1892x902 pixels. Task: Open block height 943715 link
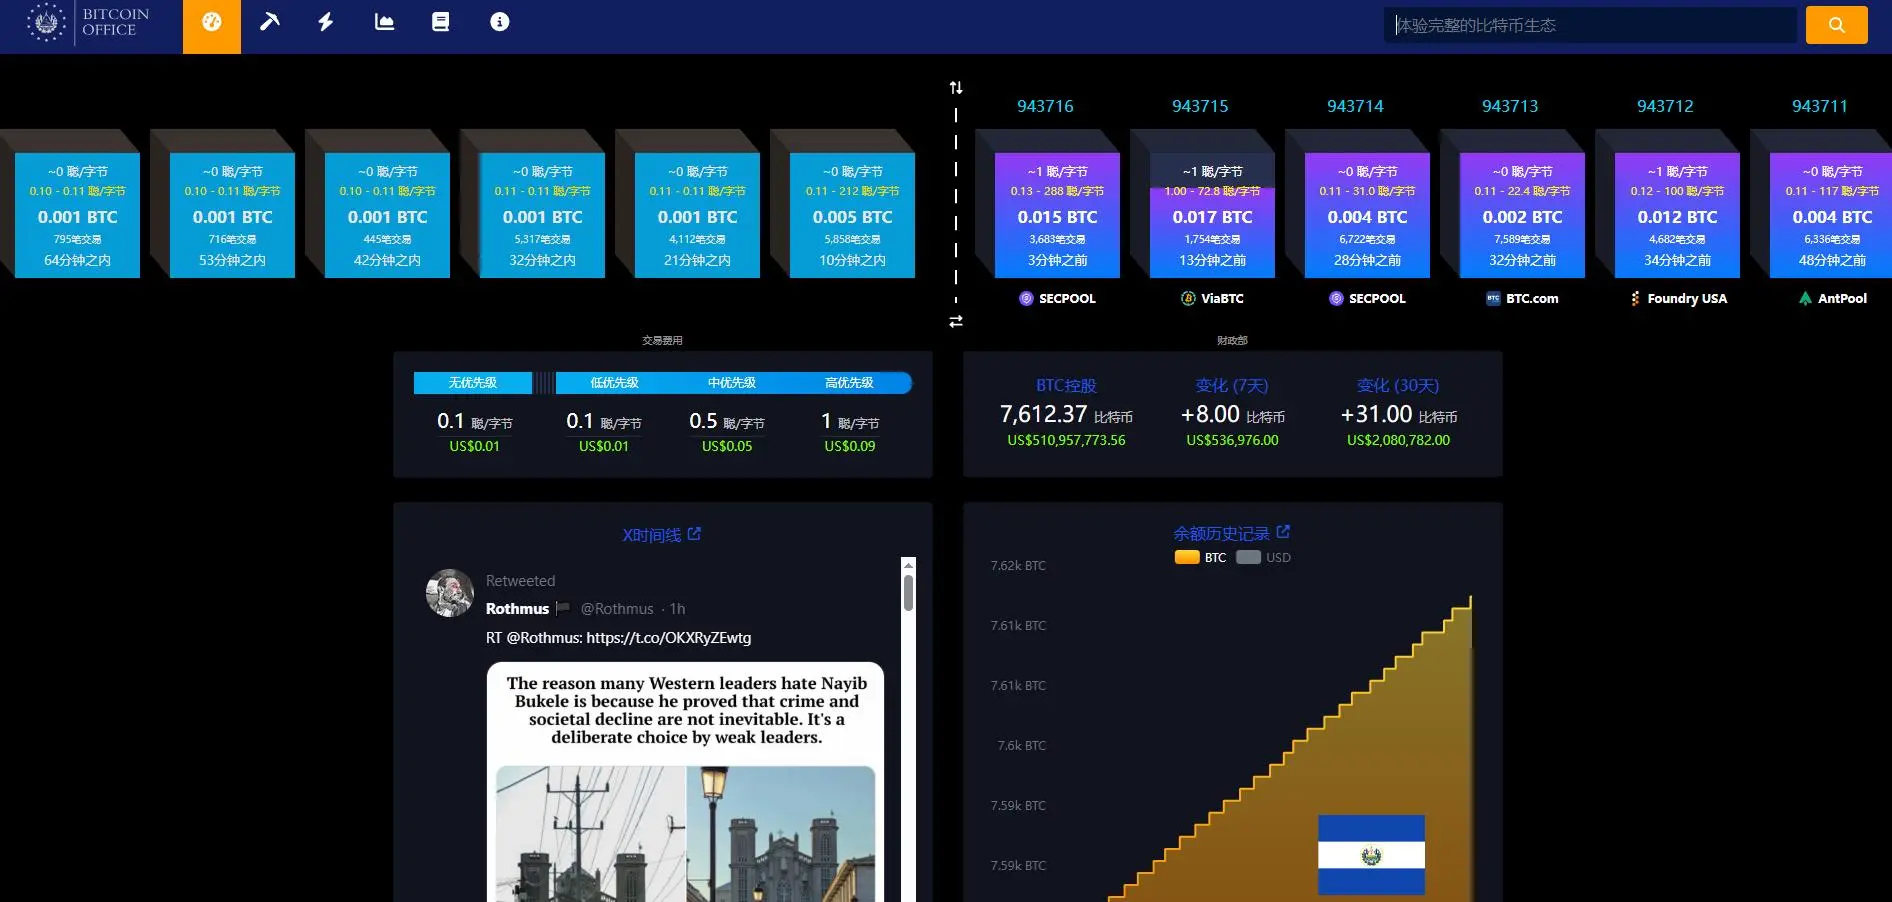(1200, 106)
